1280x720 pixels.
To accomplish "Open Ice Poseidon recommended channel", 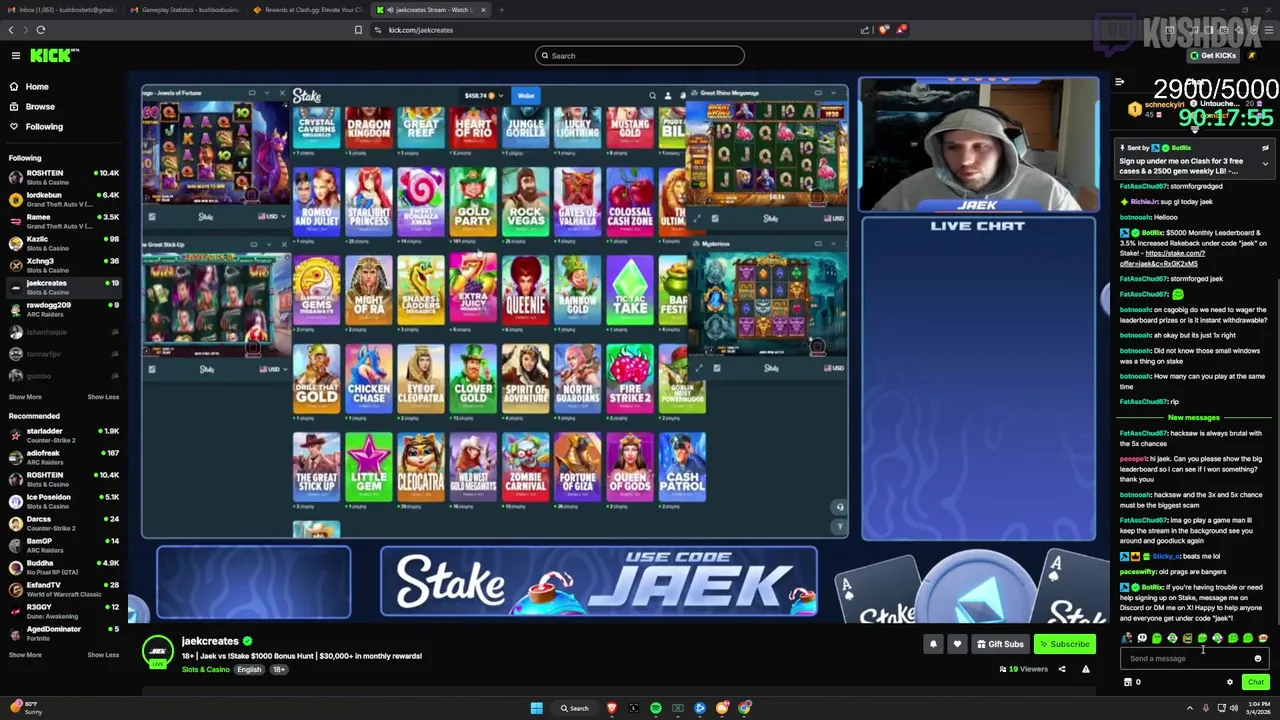I will point(64,501).
